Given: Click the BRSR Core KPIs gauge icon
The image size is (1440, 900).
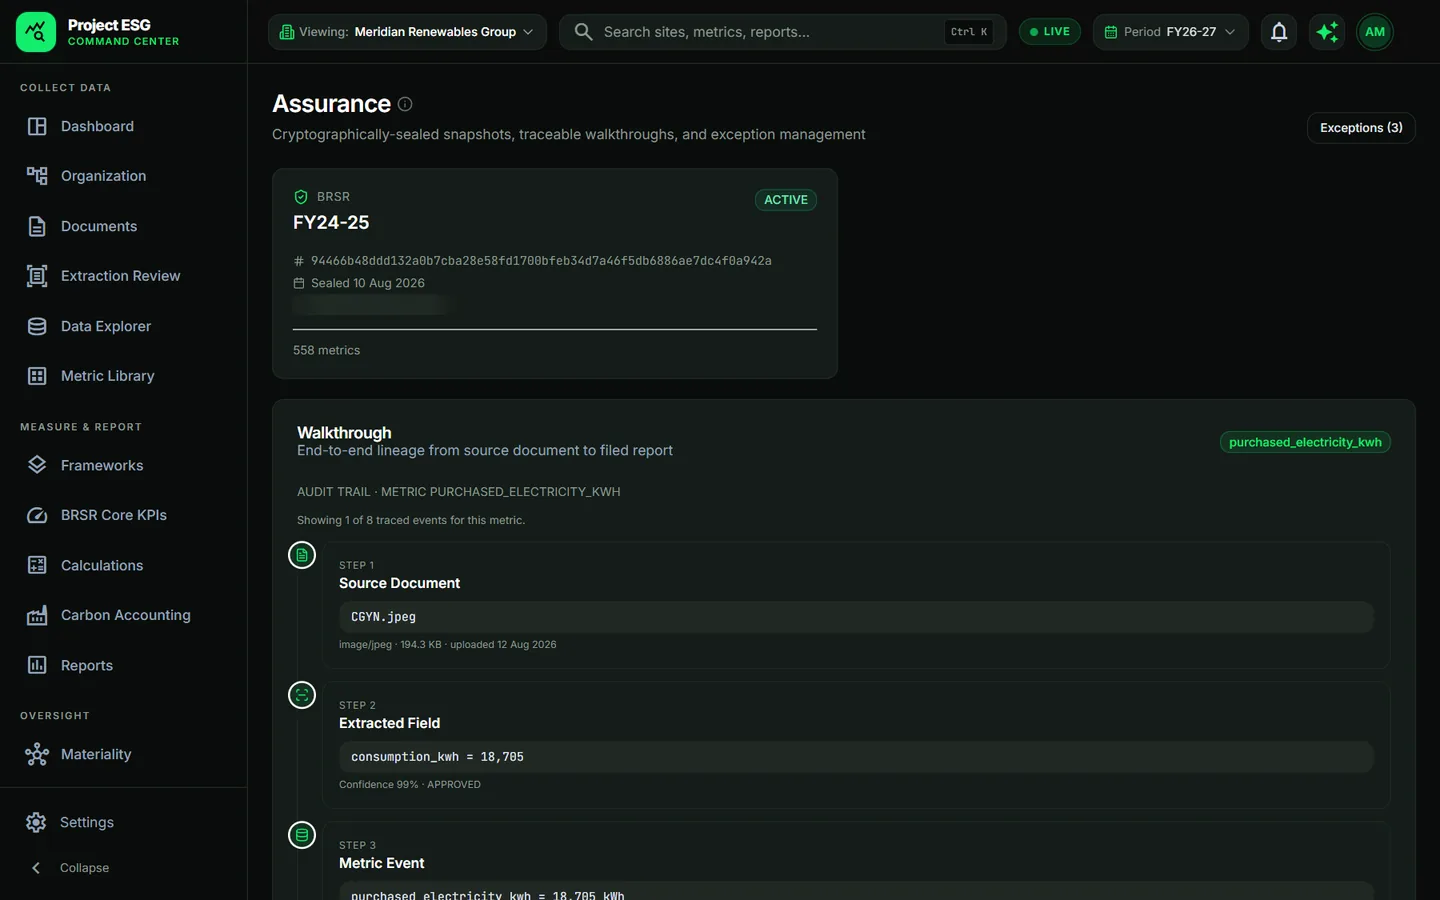Looking at the screenshot, I should tap(37, 515).
